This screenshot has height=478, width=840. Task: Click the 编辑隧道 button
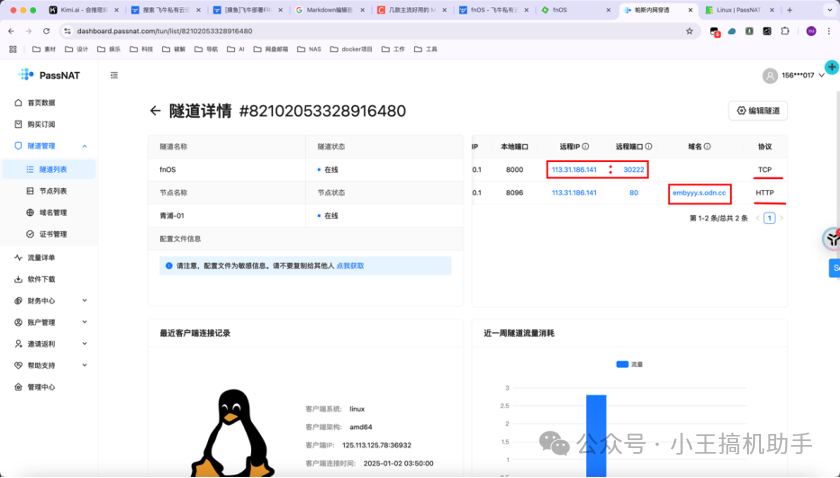click(757, 111)
